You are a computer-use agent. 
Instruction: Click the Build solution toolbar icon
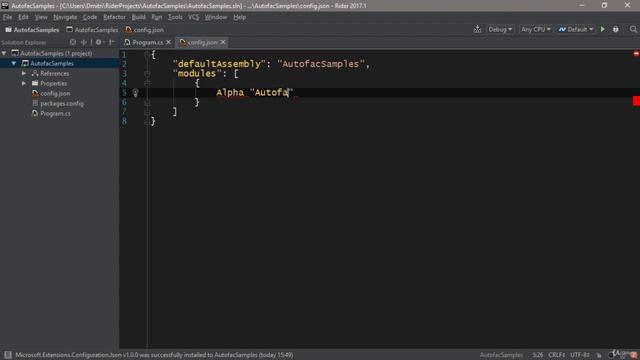tap(477, 29)
